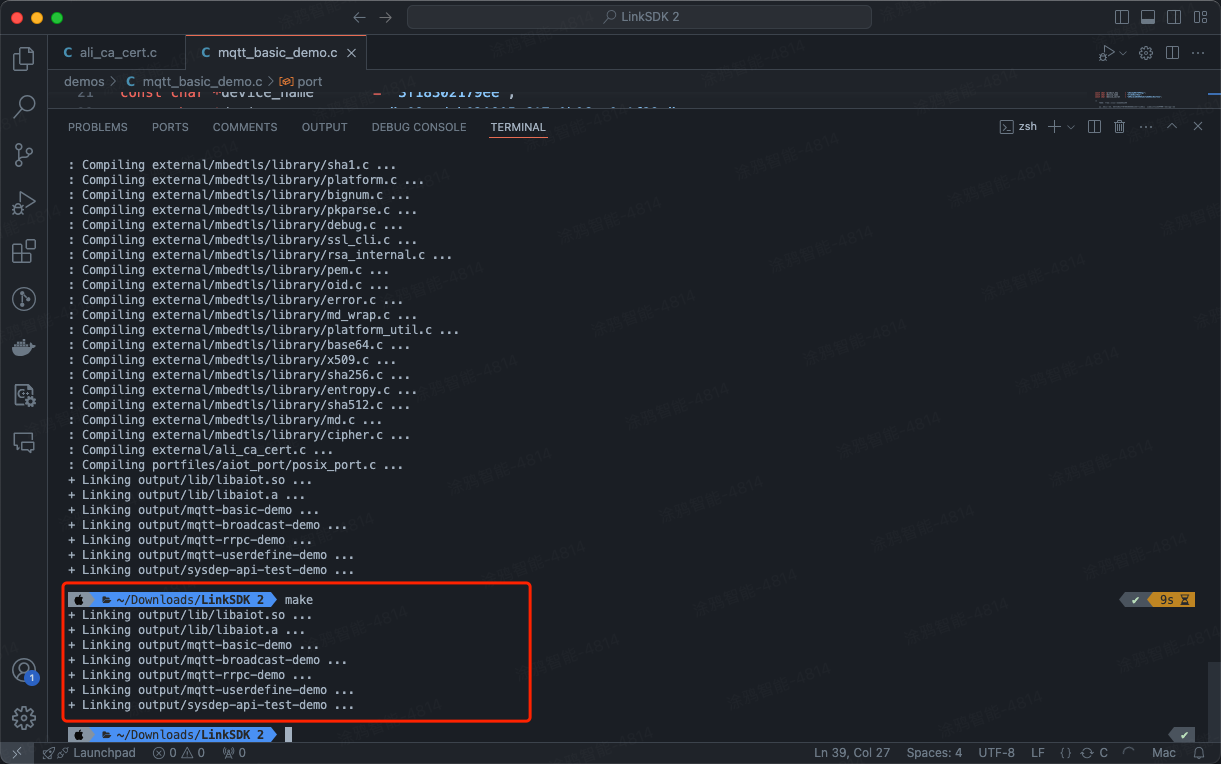
Task: Click 'Linking output/mqtt-rrpc-demo' line below make
Action: tap(190, 675)
